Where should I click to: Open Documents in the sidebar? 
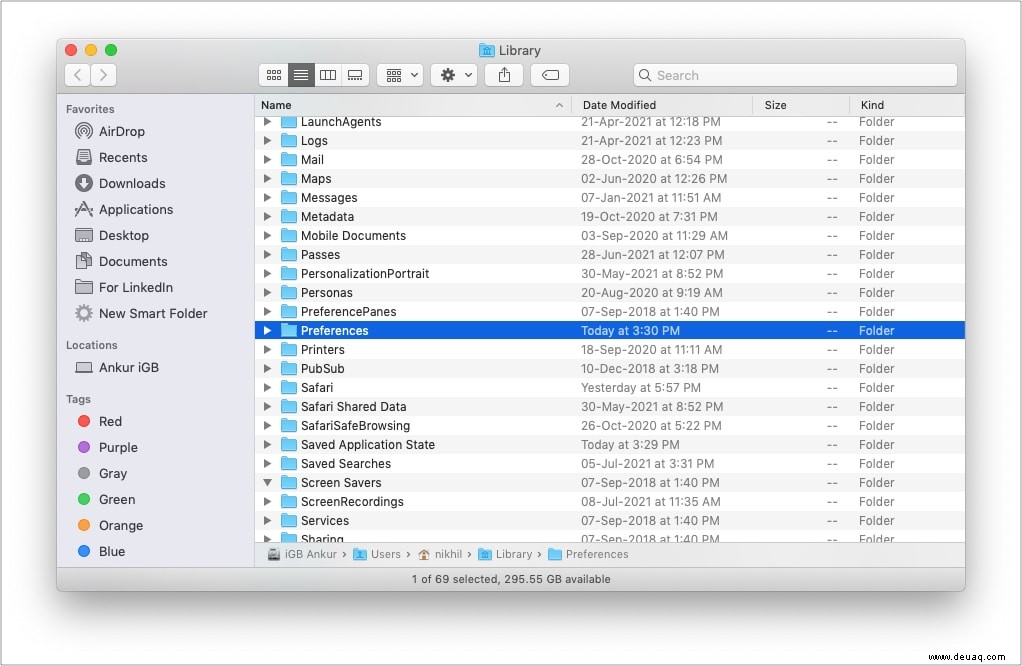[x=121, y=262]
